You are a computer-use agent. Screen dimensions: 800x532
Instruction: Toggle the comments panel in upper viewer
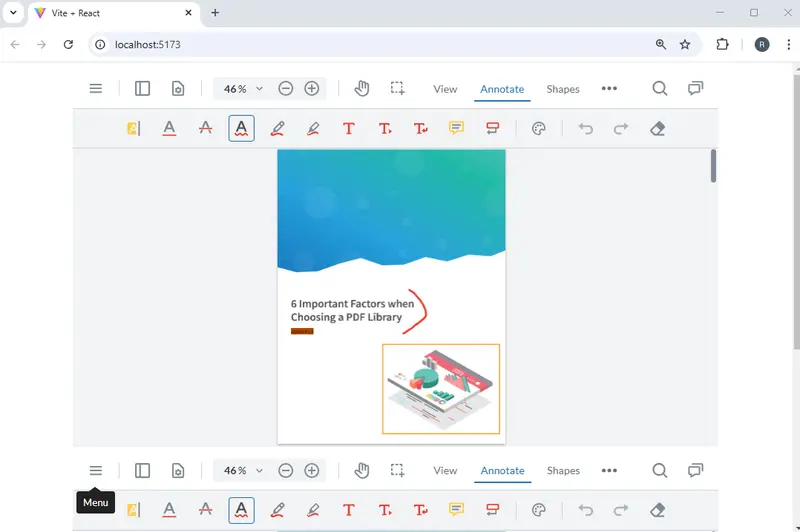click(695, 89)
